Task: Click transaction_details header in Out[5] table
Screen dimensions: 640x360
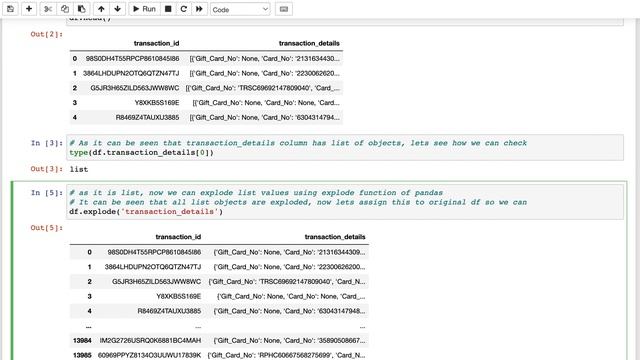Action: (x=335, y=237)
